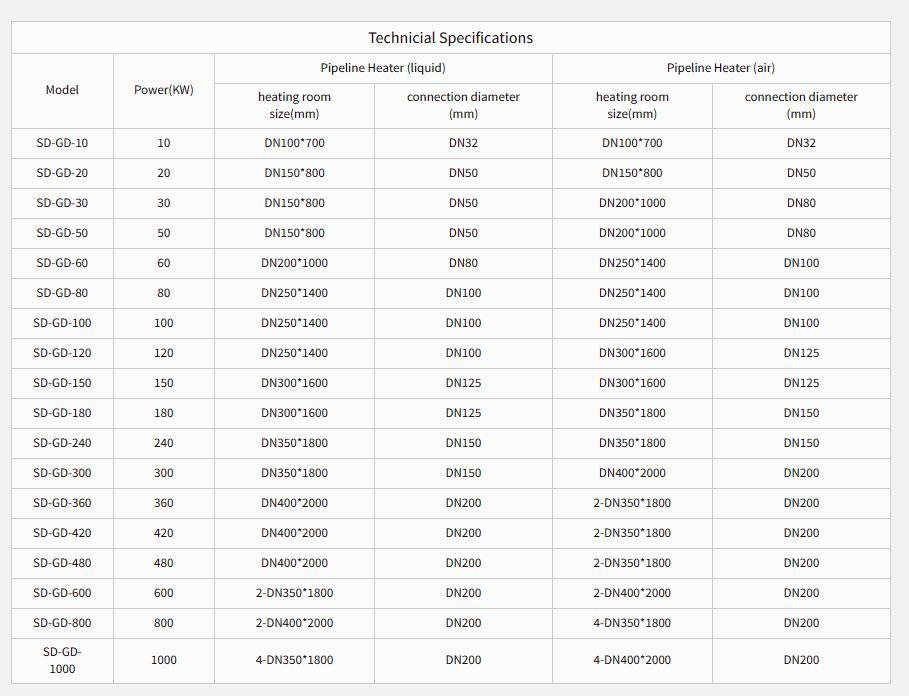909x696 pixels.
Task: Click the SD-GD-30 model cell
Action: [x=62, y=203]
